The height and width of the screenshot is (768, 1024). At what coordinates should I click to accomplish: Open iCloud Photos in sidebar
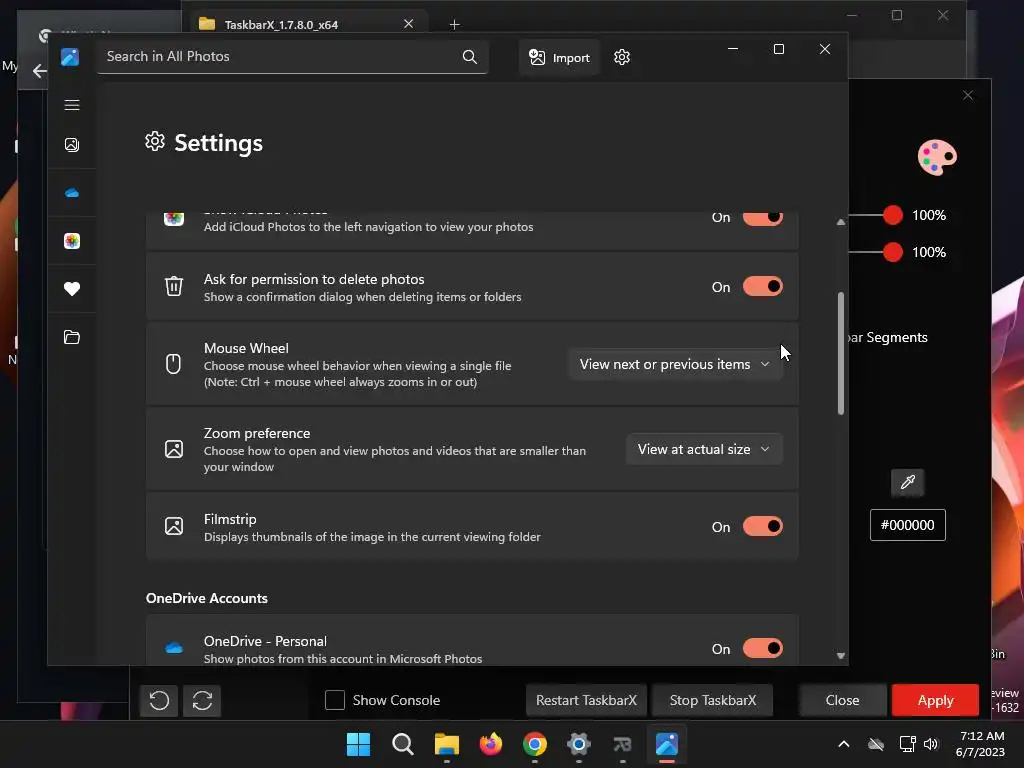point(72,241)
